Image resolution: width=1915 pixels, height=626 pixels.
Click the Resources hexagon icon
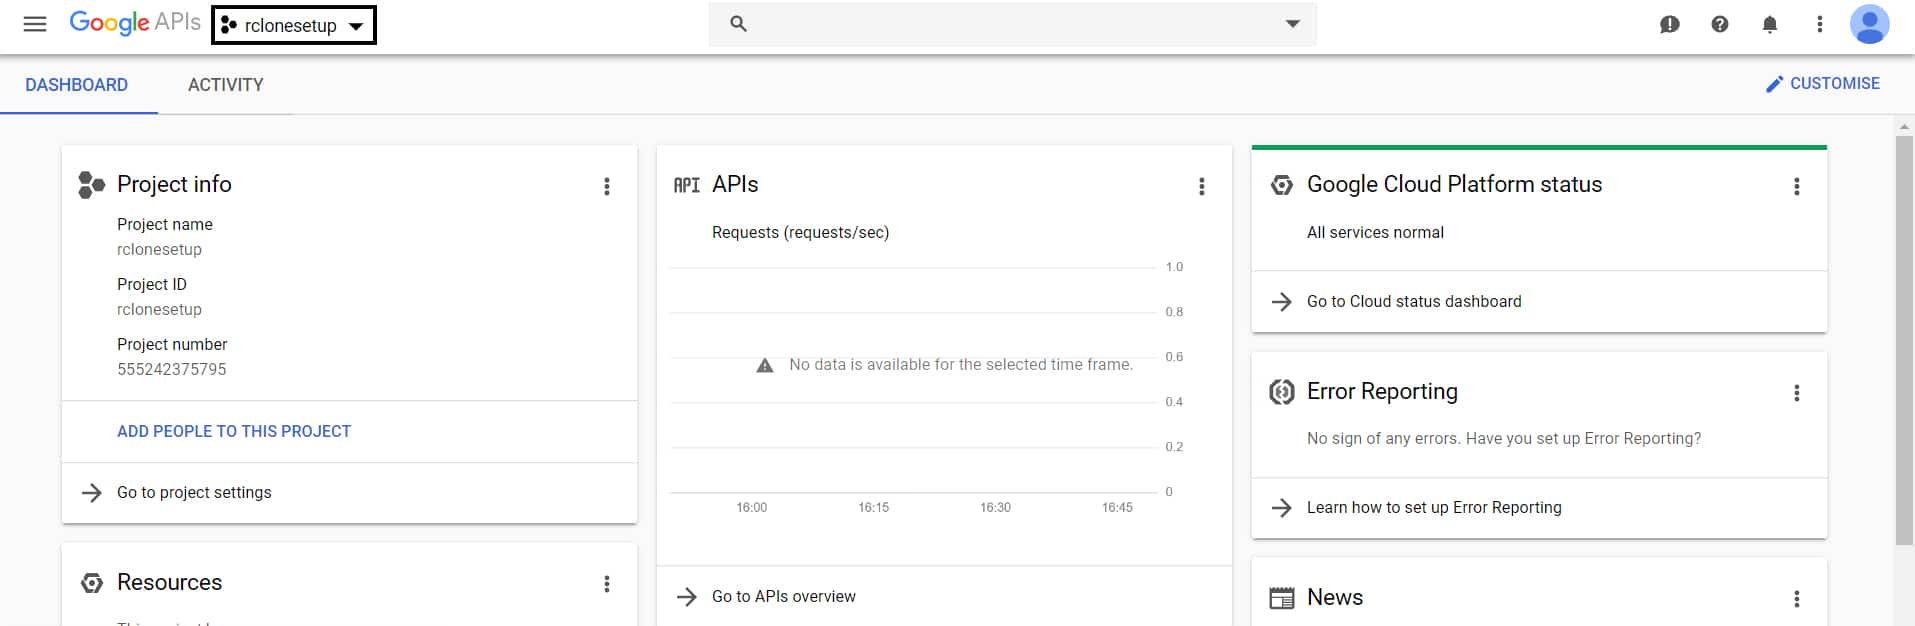[x=92, y=583]
